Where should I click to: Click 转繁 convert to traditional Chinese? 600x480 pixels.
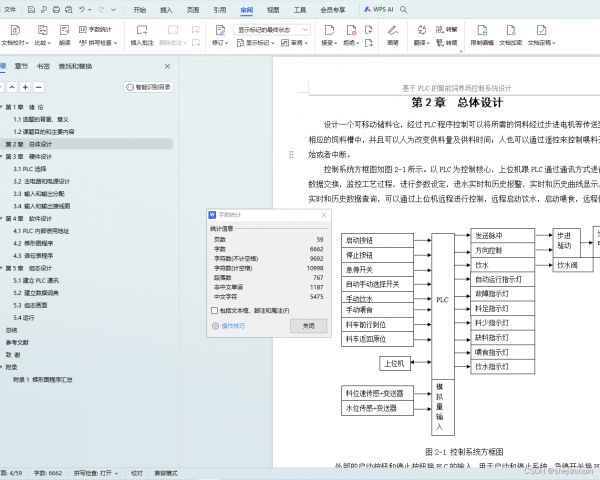click(447, 29)
